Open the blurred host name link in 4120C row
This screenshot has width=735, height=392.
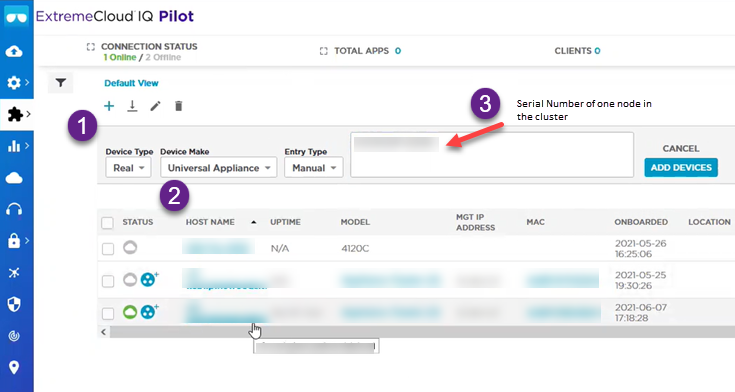pos(218,247)
